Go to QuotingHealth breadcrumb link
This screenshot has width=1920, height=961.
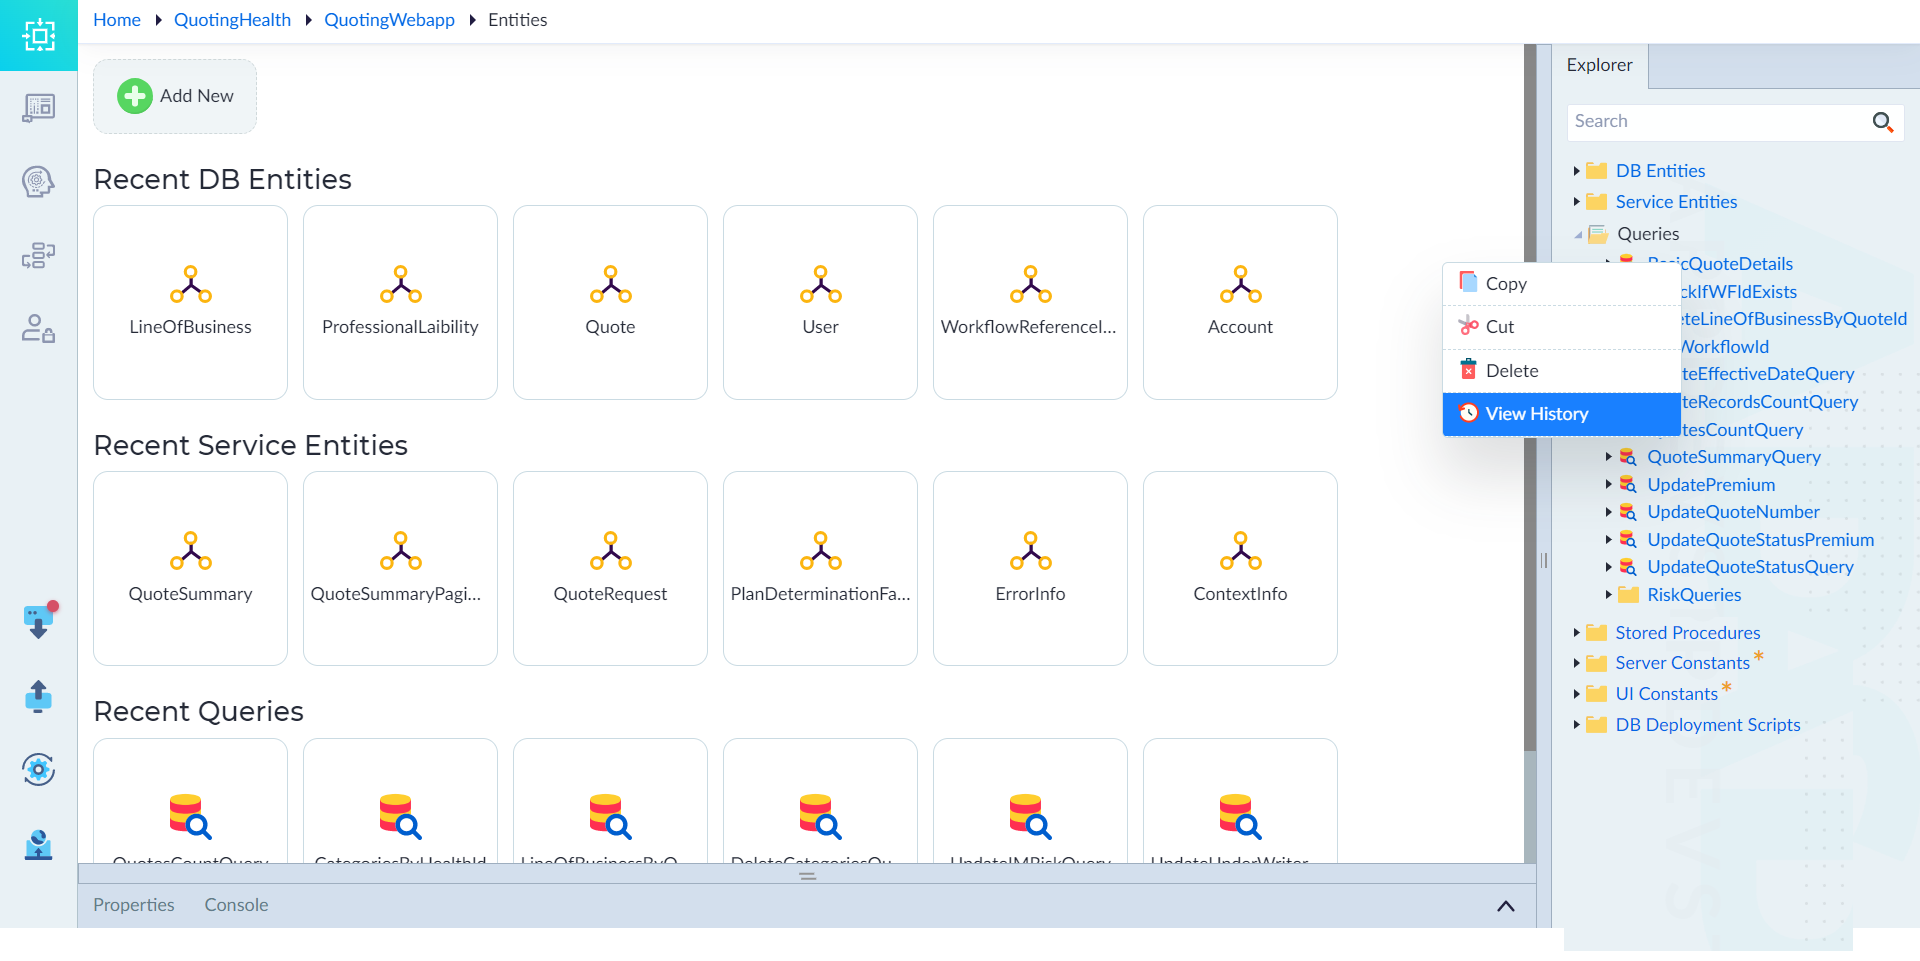point(232,20)
